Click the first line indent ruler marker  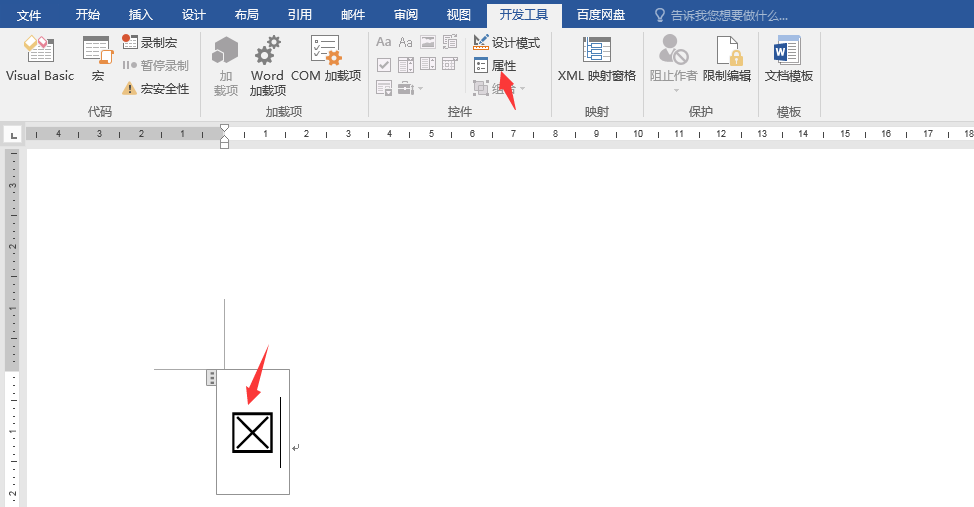click(x=224, y=128)
